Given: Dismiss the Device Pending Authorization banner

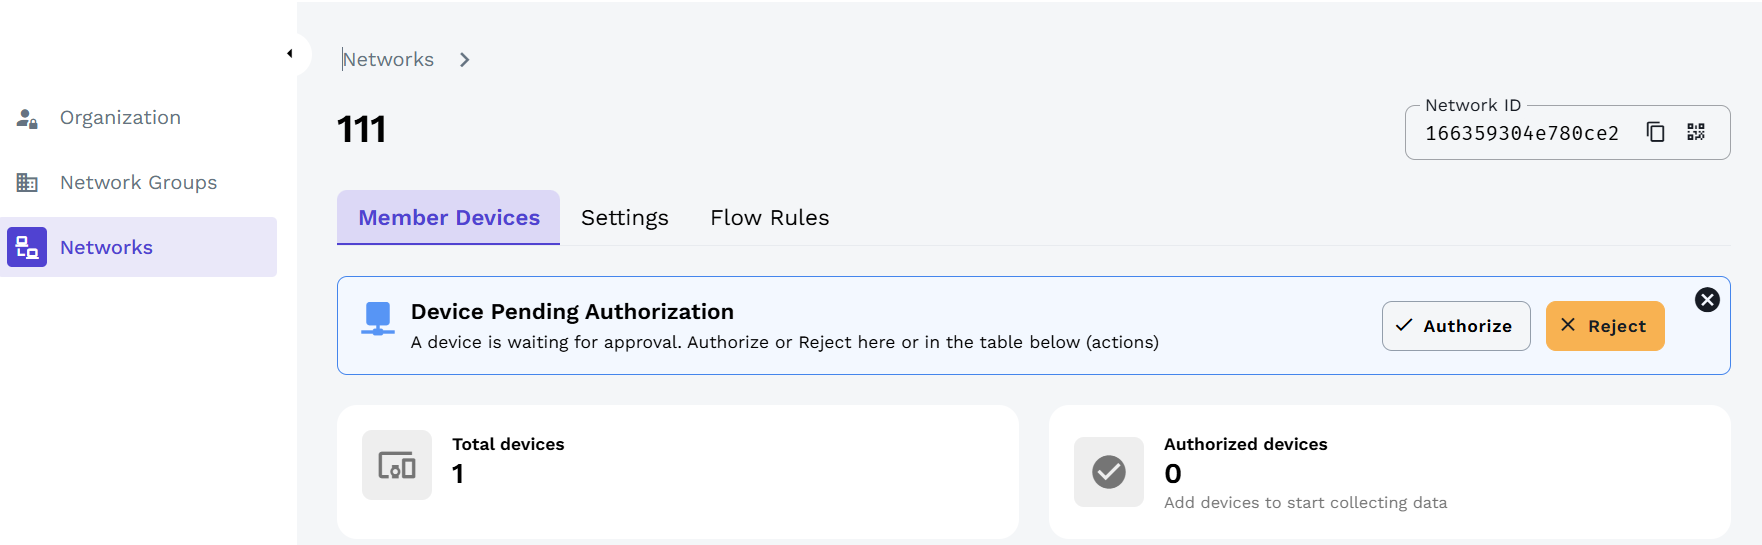Looking at the screenshot, I should pyautogui.click(x=1707, y=300).
